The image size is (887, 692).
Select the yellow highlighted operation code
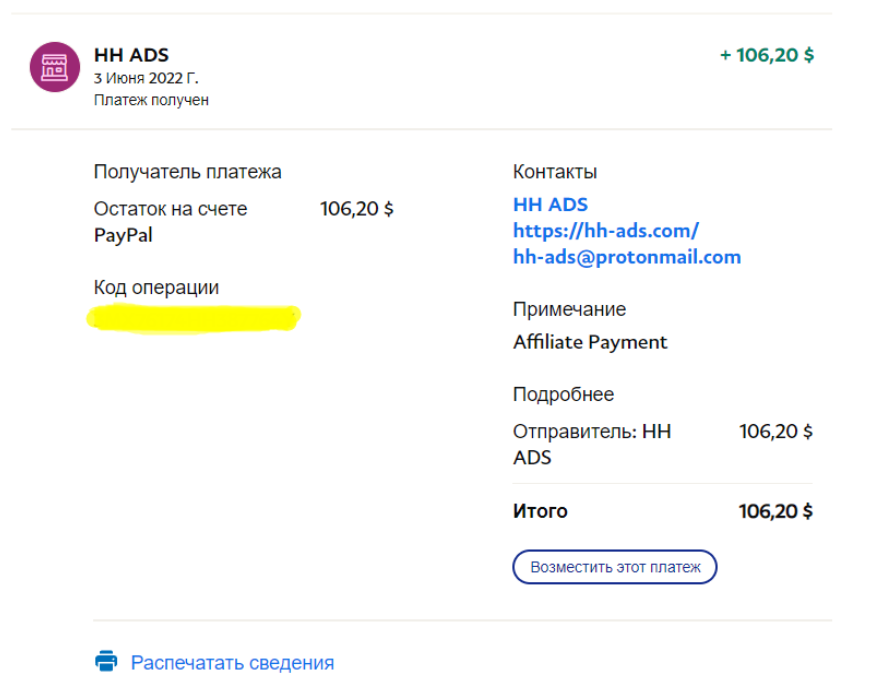(x=194, y=318)
